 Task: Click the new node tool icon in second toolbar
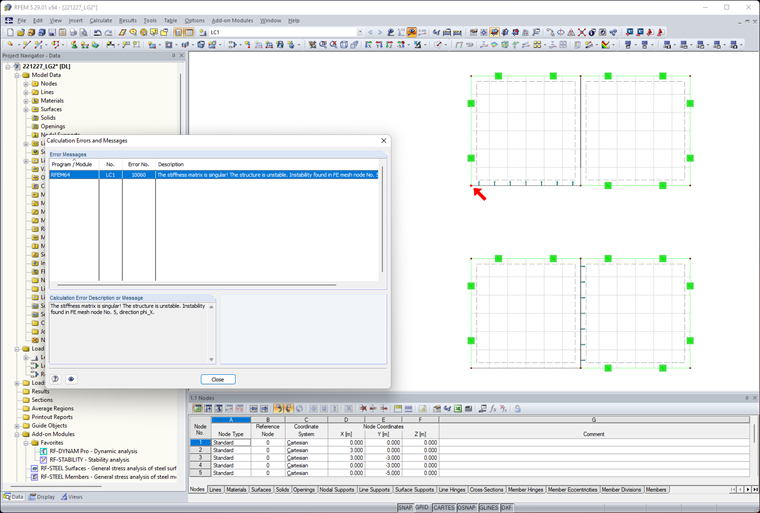(10, 45)
